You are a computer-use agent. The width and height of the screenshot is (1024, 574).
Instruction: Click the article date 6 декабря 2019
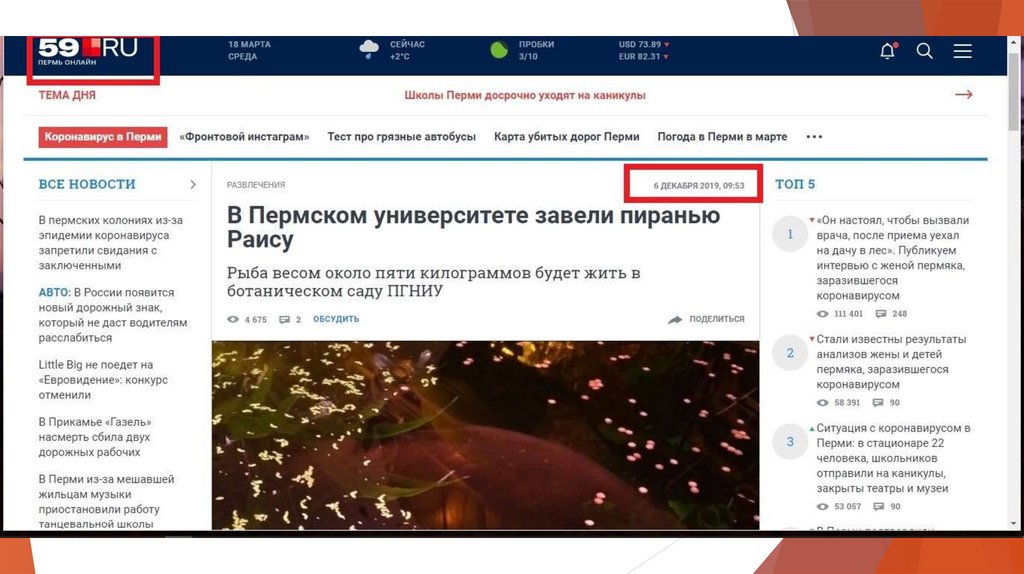coord(699,185)
